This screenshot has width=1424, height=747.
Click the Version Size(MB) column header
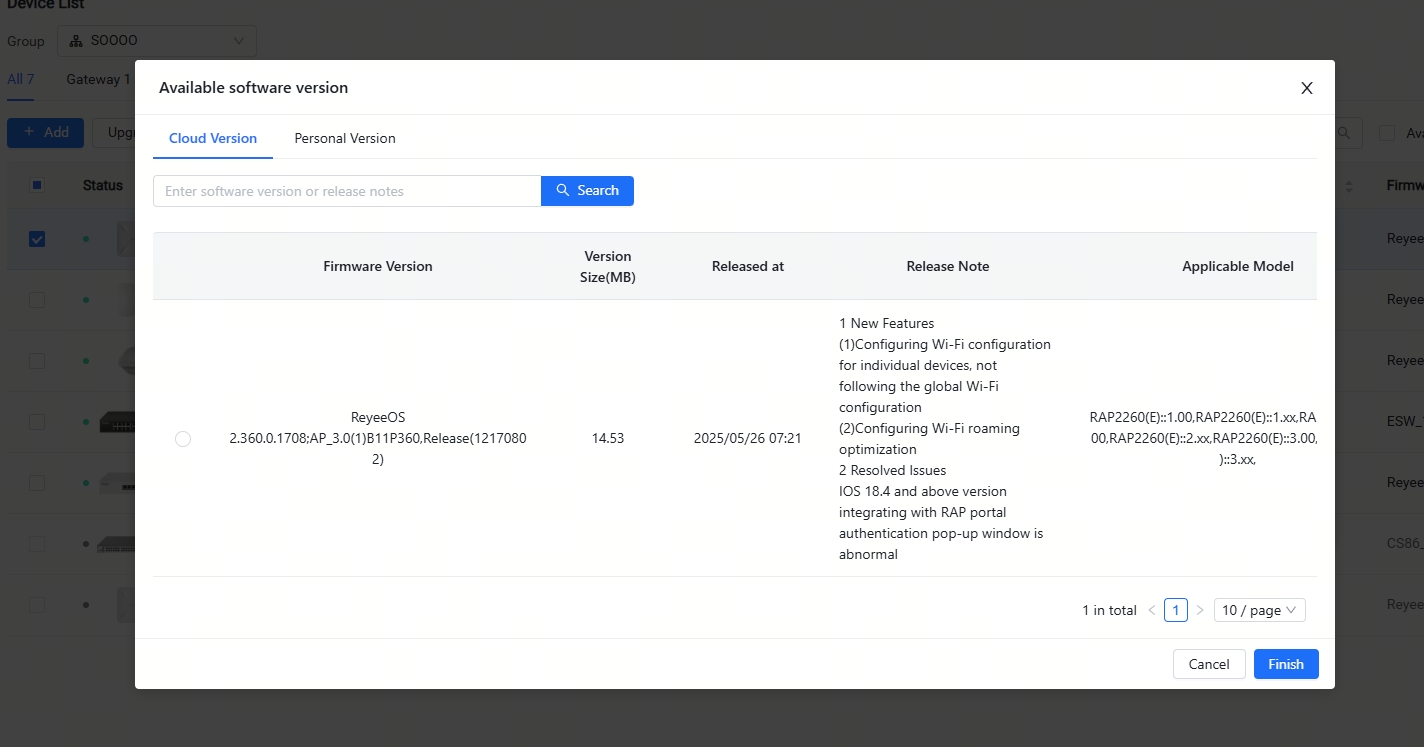click(x=608, y=267)
